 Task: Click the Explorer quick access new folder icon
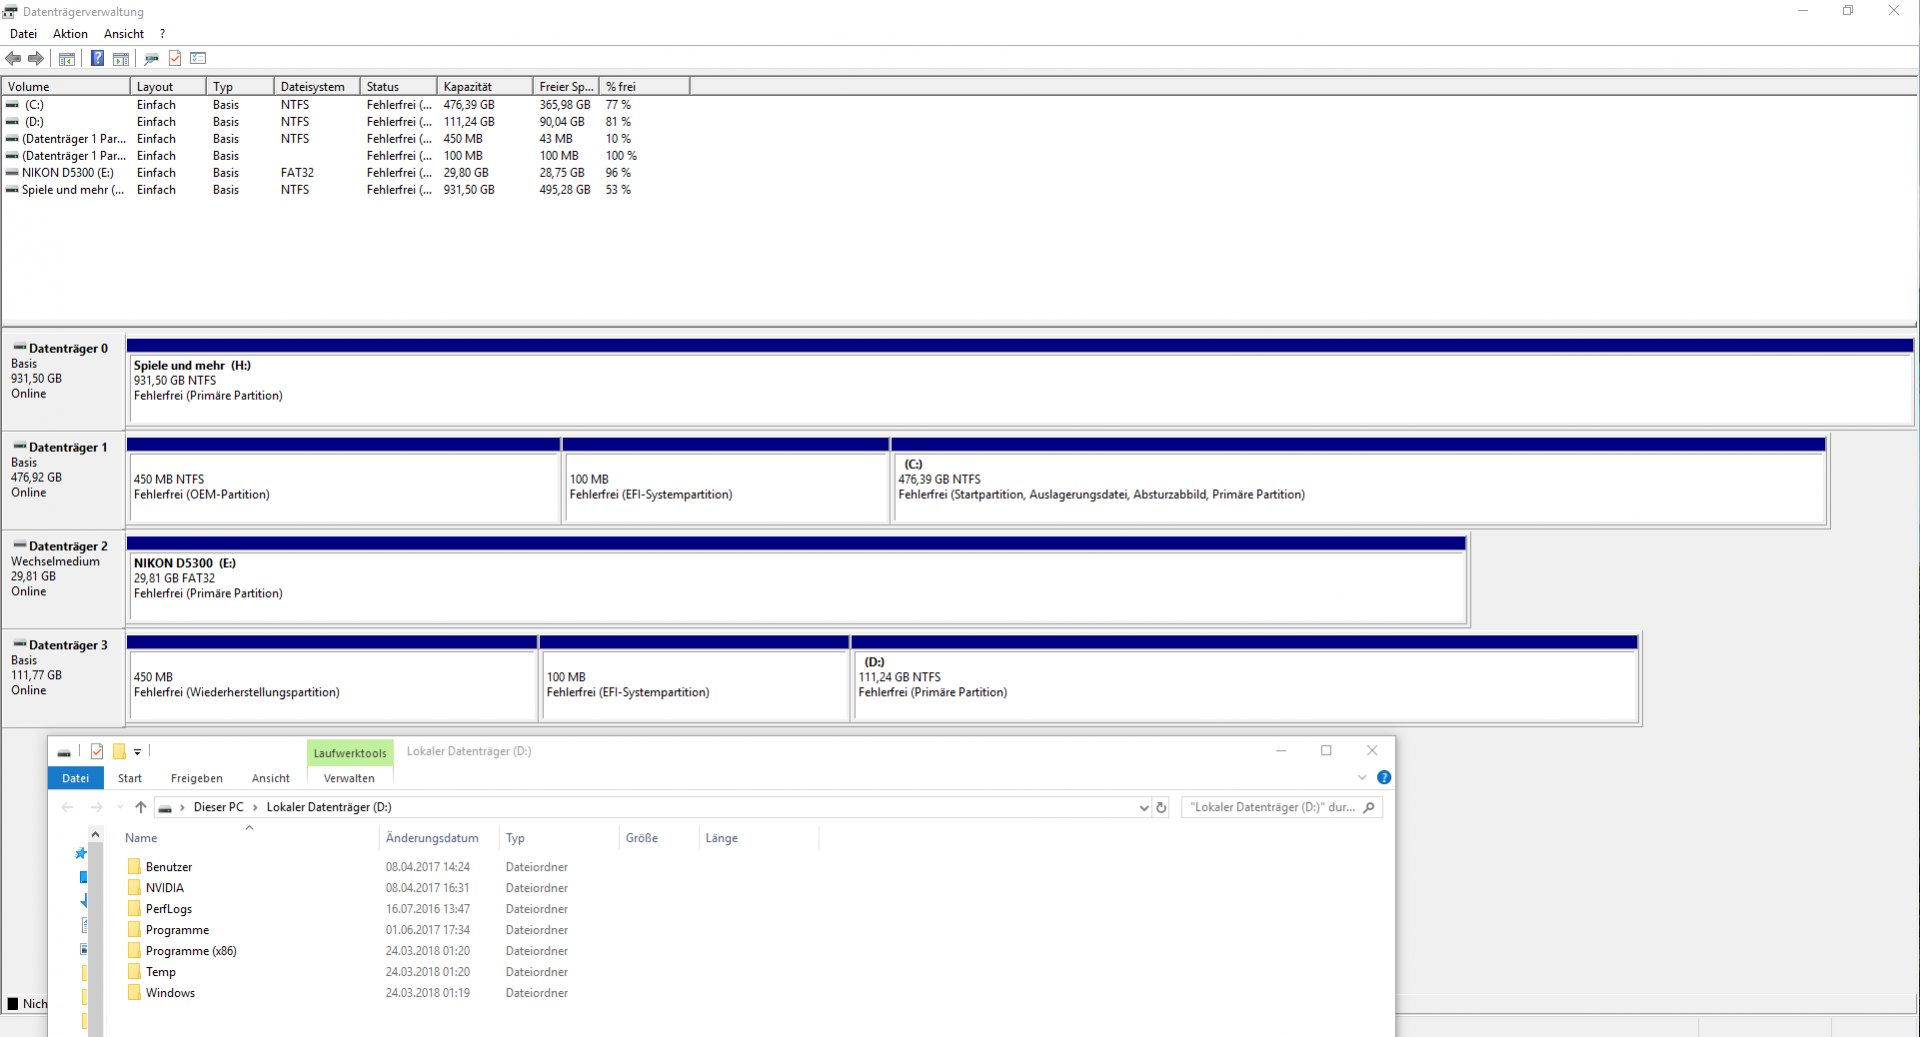[119, 752]
